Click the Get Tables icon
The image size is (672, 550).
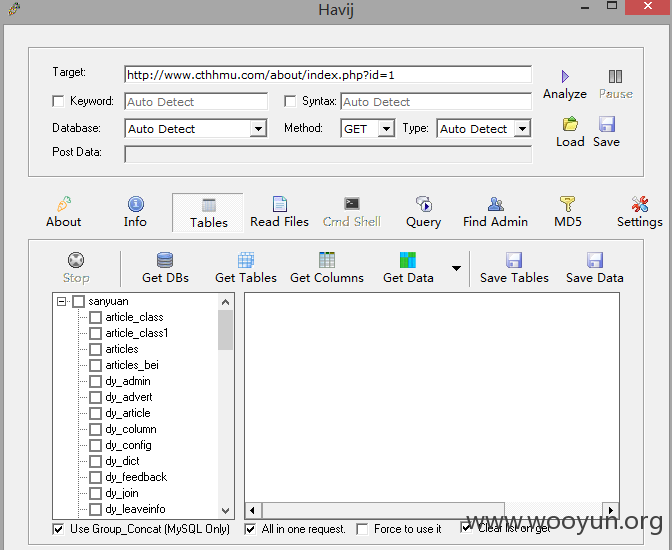(x=246, y=260)
